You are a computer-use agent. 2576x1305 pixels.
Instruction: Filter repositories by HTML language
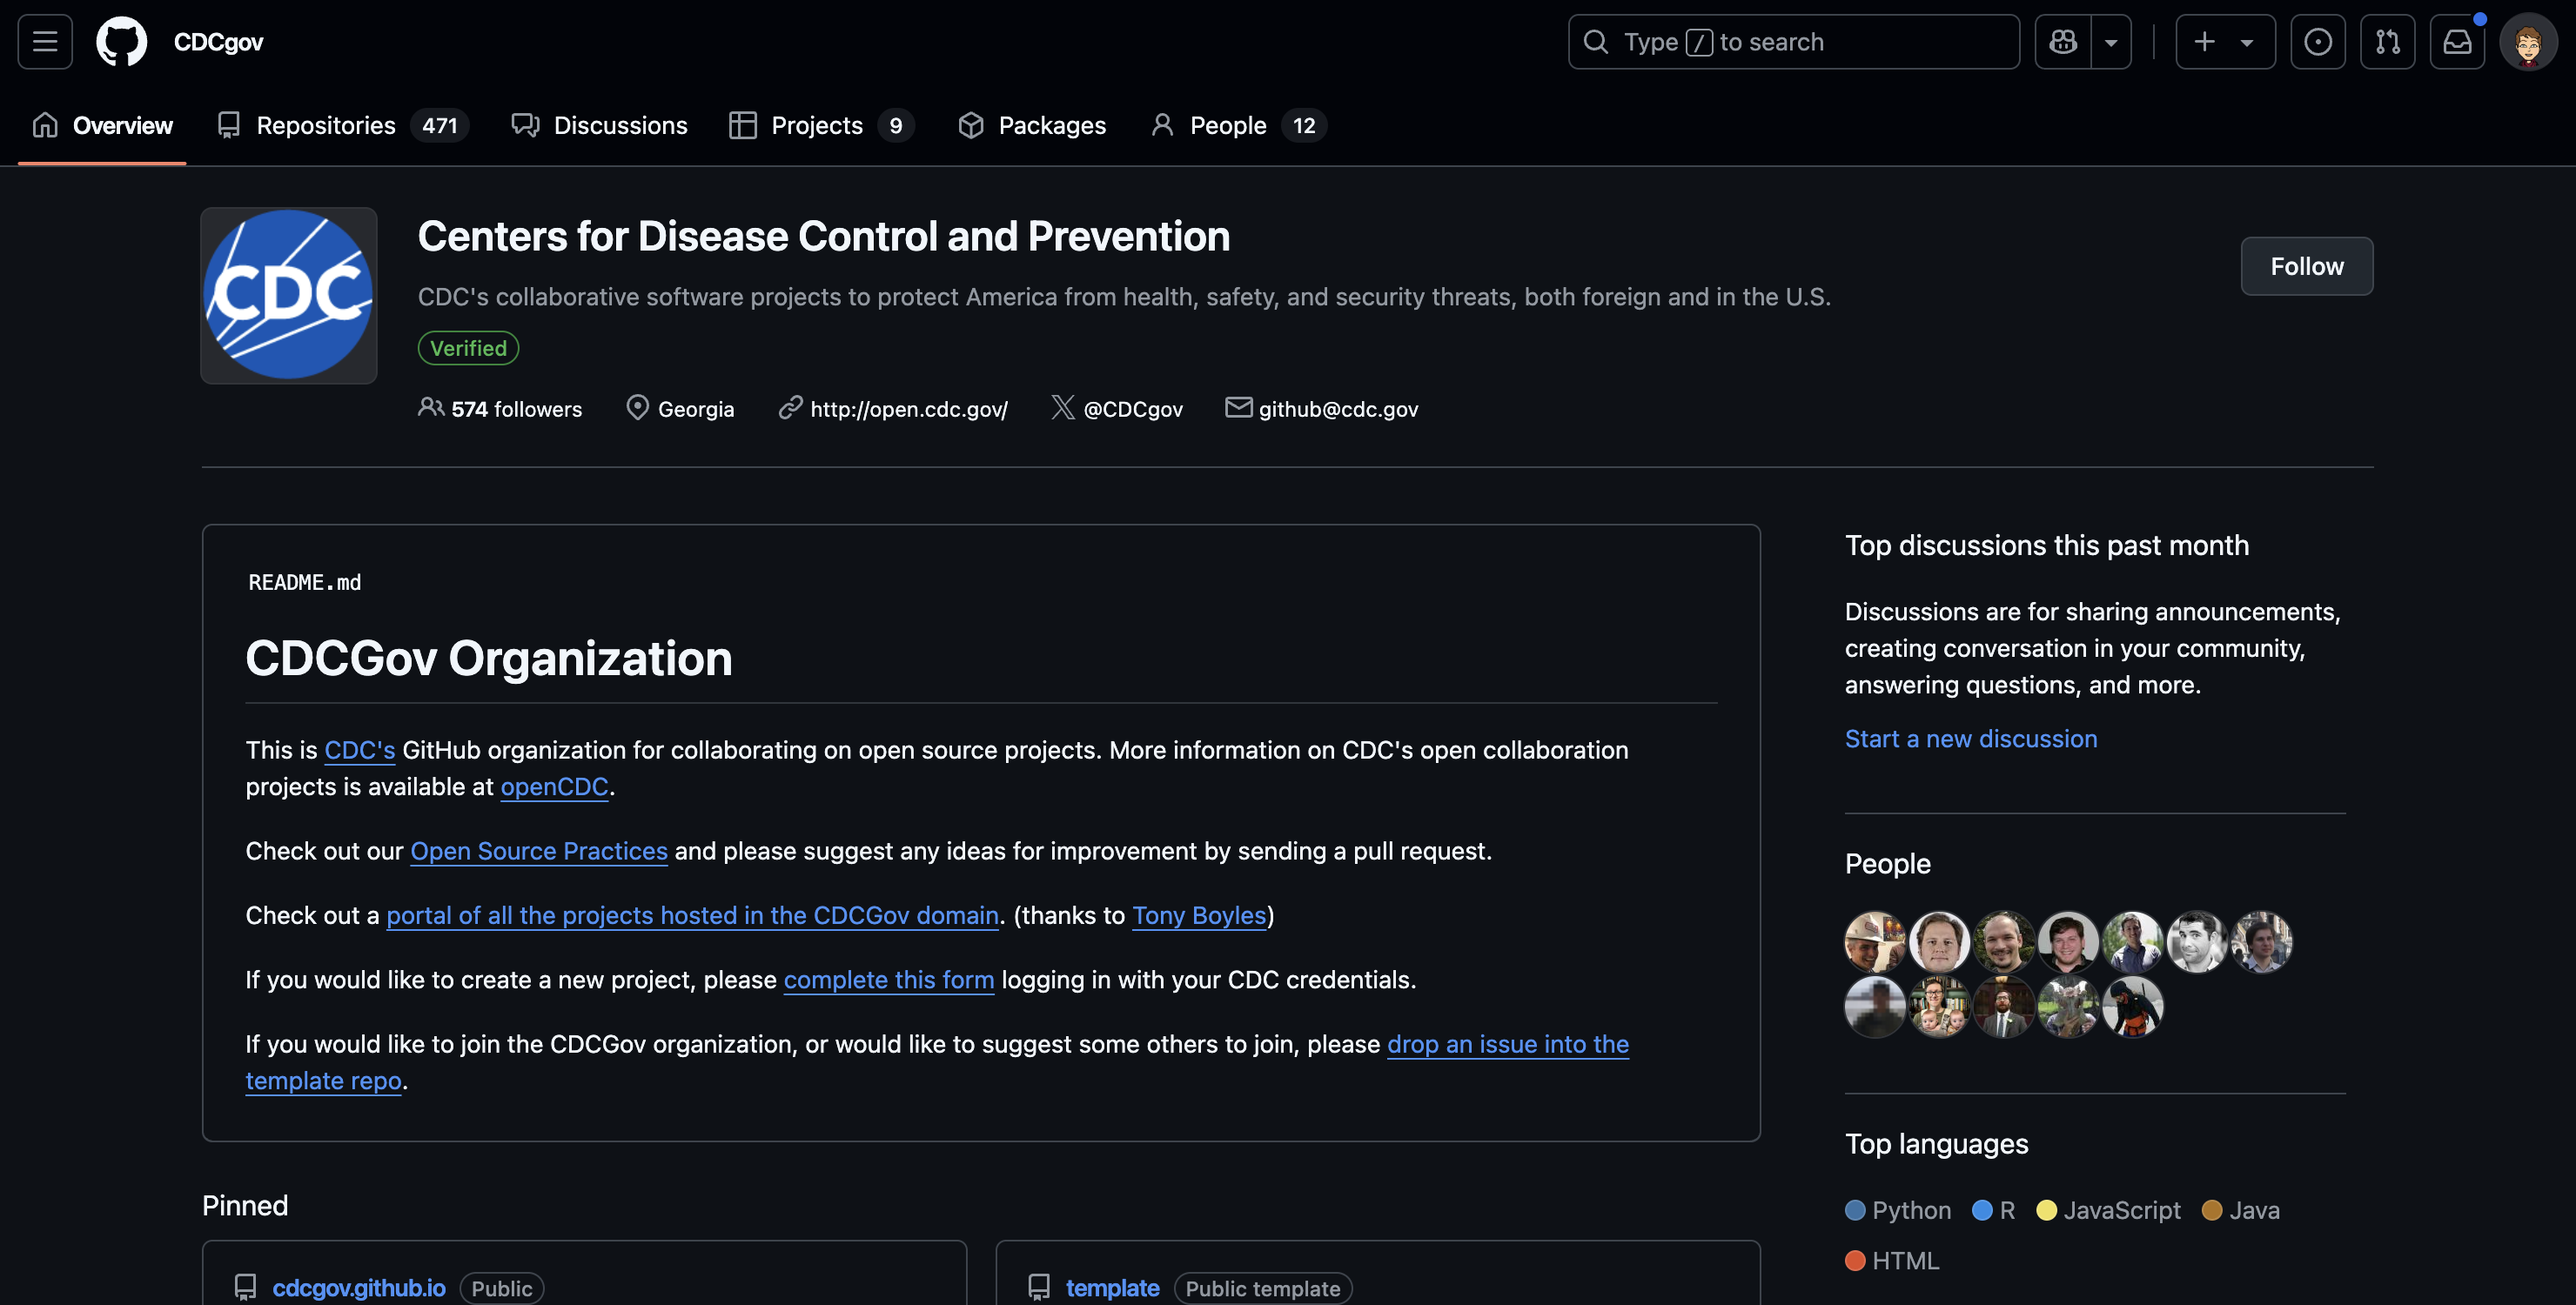[x=1892, y=1261]
